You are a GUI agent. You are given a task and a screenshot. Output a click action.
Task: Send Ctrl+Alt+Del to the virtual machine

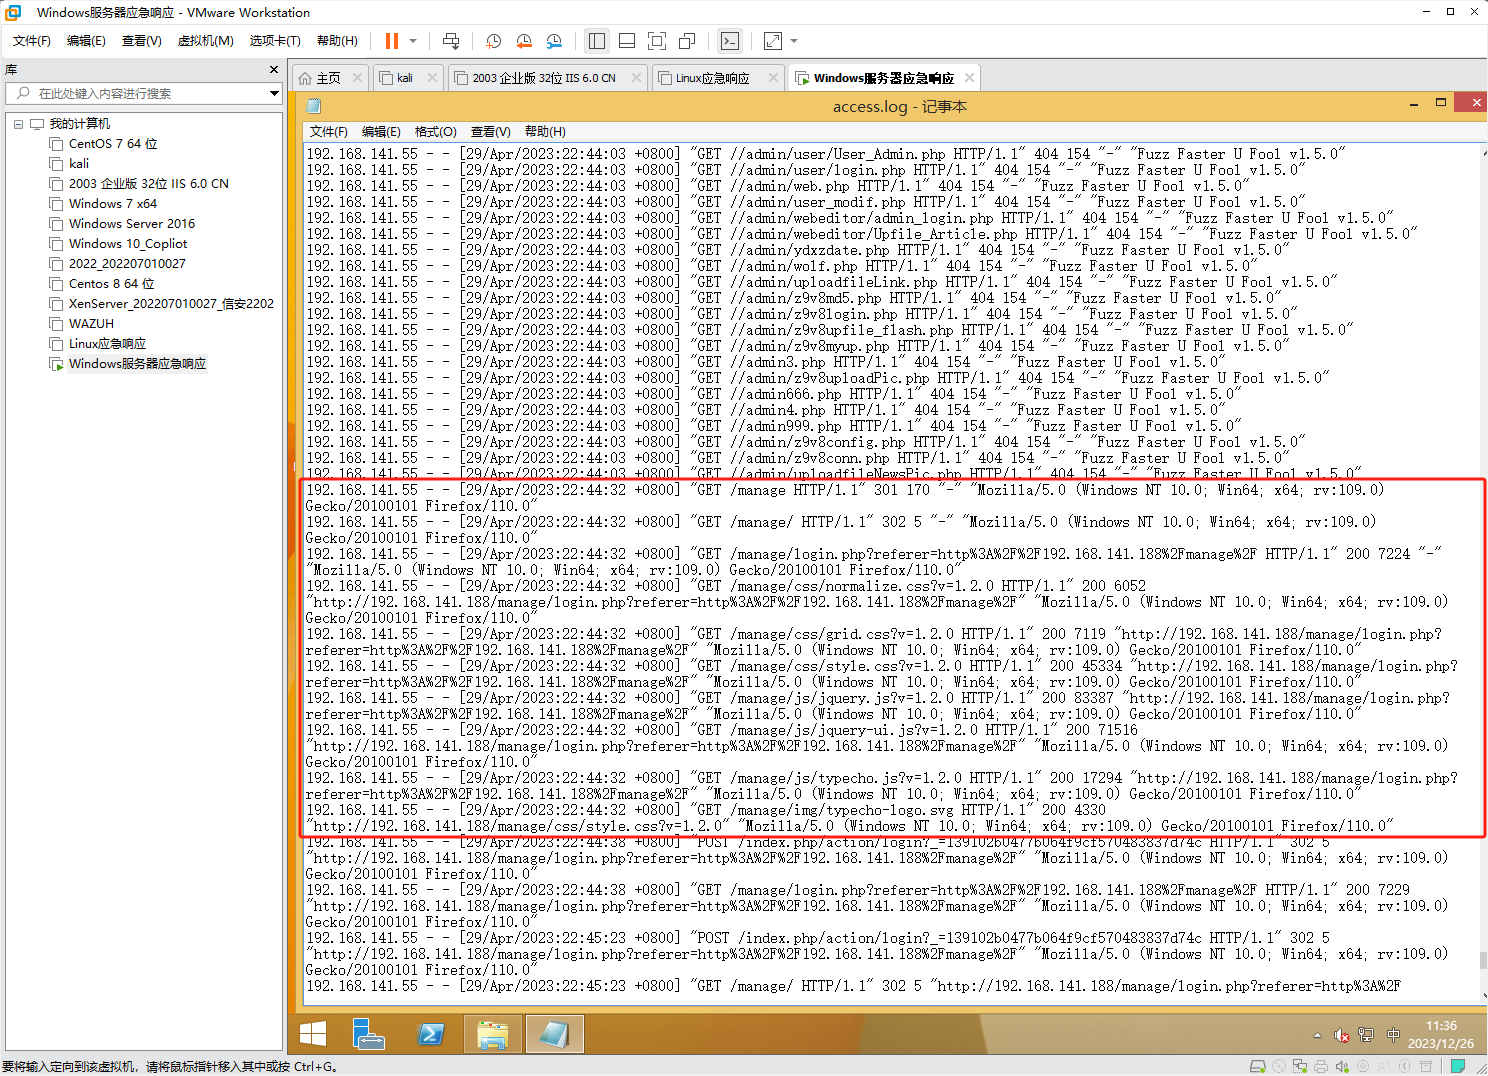point(451,41)
